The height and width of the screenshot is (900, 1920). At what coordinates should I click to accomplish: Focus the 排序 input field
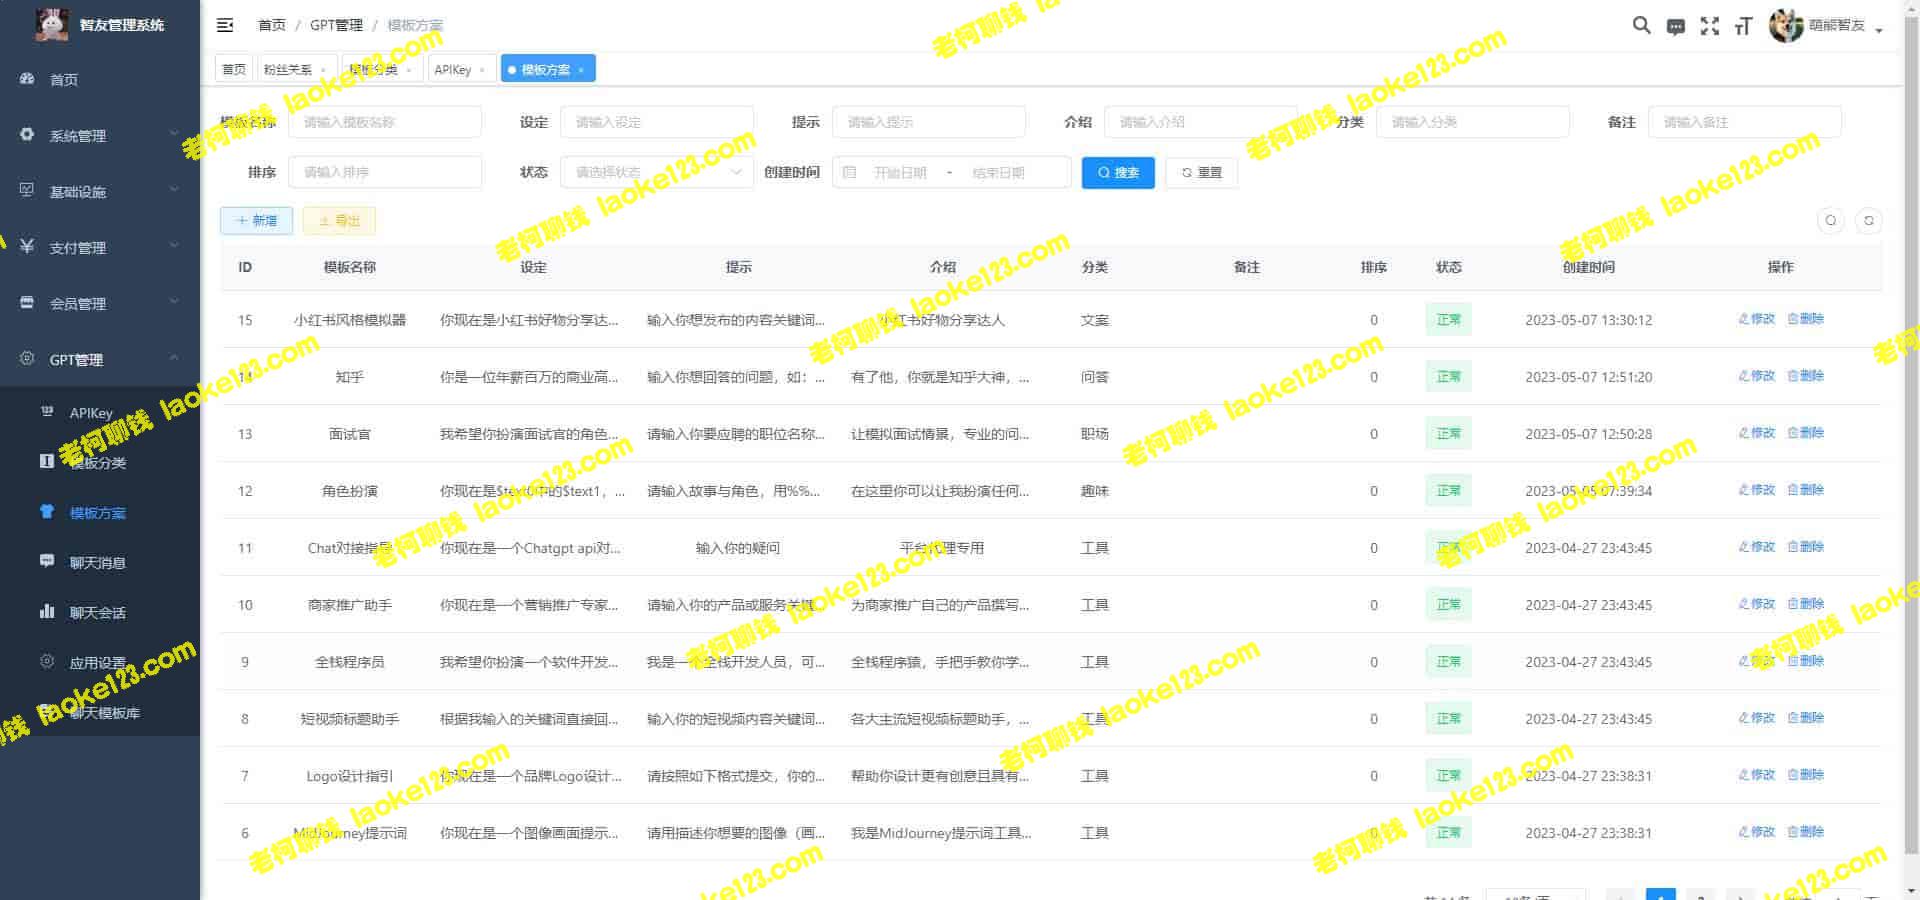[385, 172]
